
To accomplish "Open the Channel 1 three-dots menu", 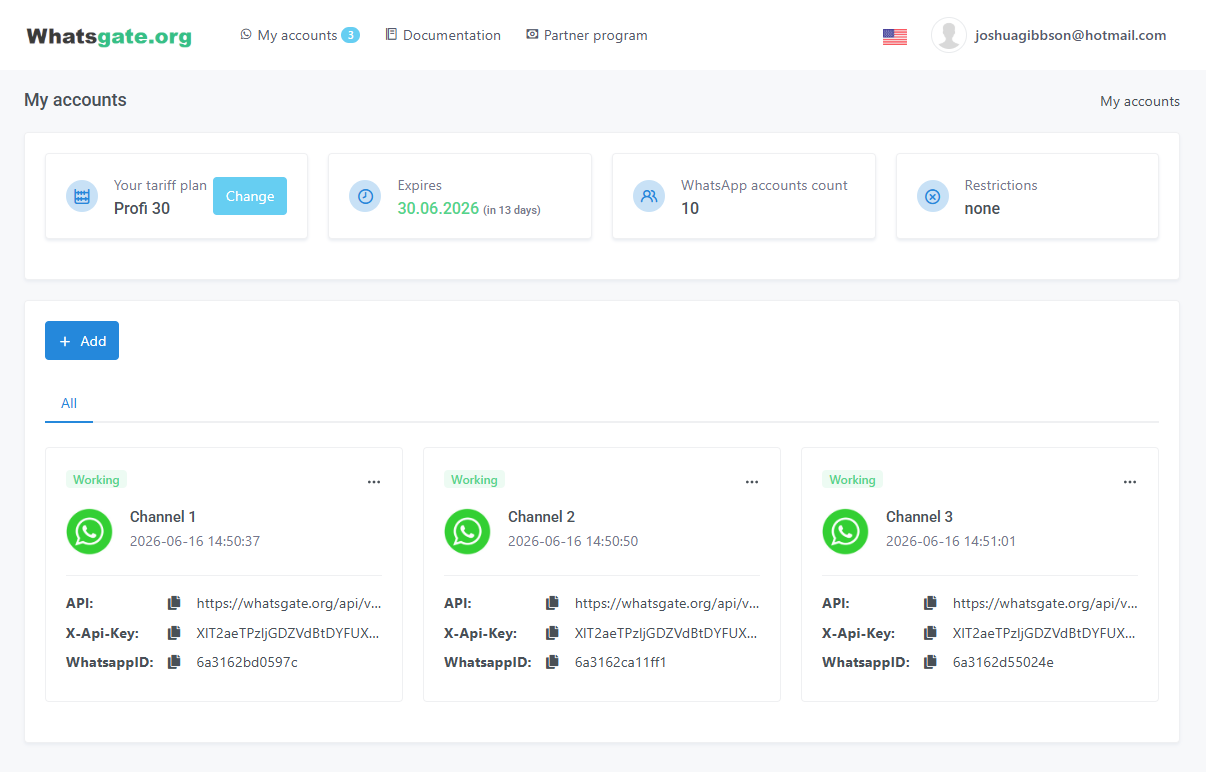I will [x=374, y=482].
